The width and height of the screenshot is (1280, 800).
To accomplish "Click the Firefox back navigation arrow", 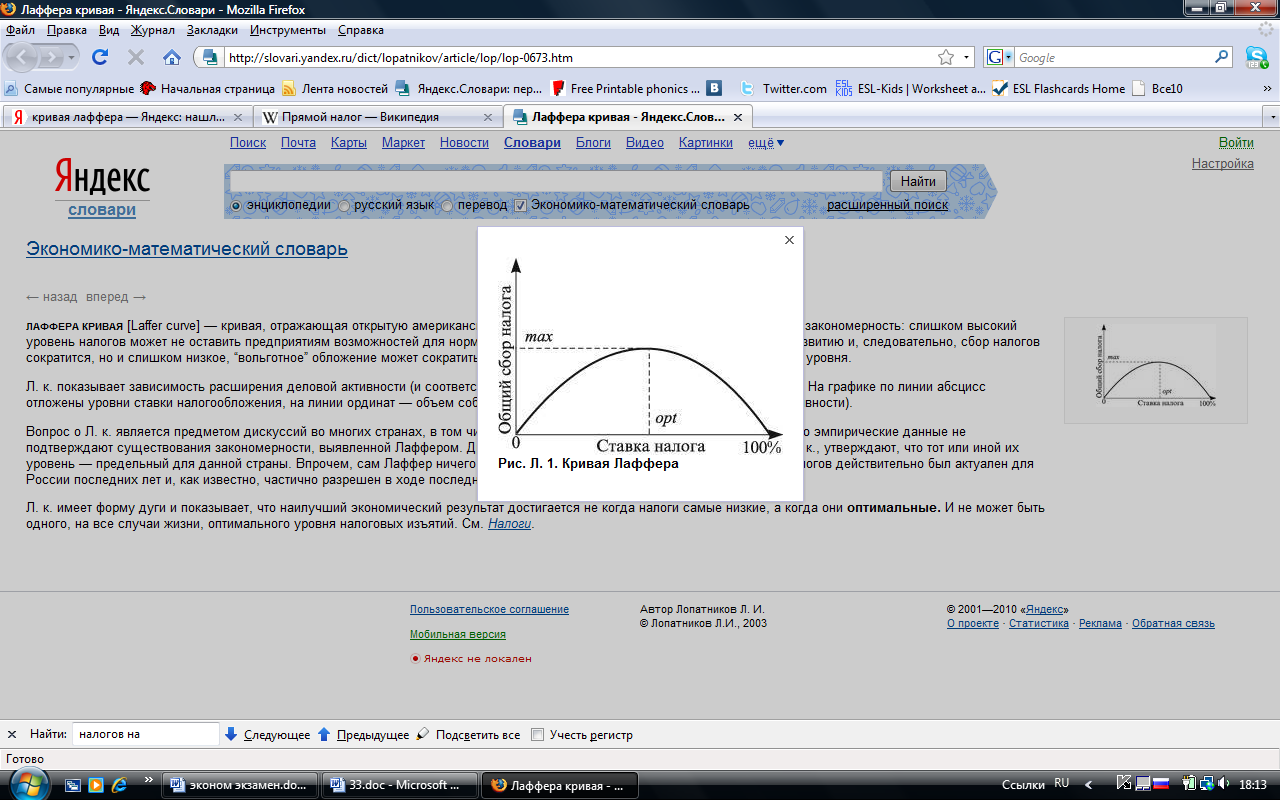I will pyautogui.click(x=22, y=57).
